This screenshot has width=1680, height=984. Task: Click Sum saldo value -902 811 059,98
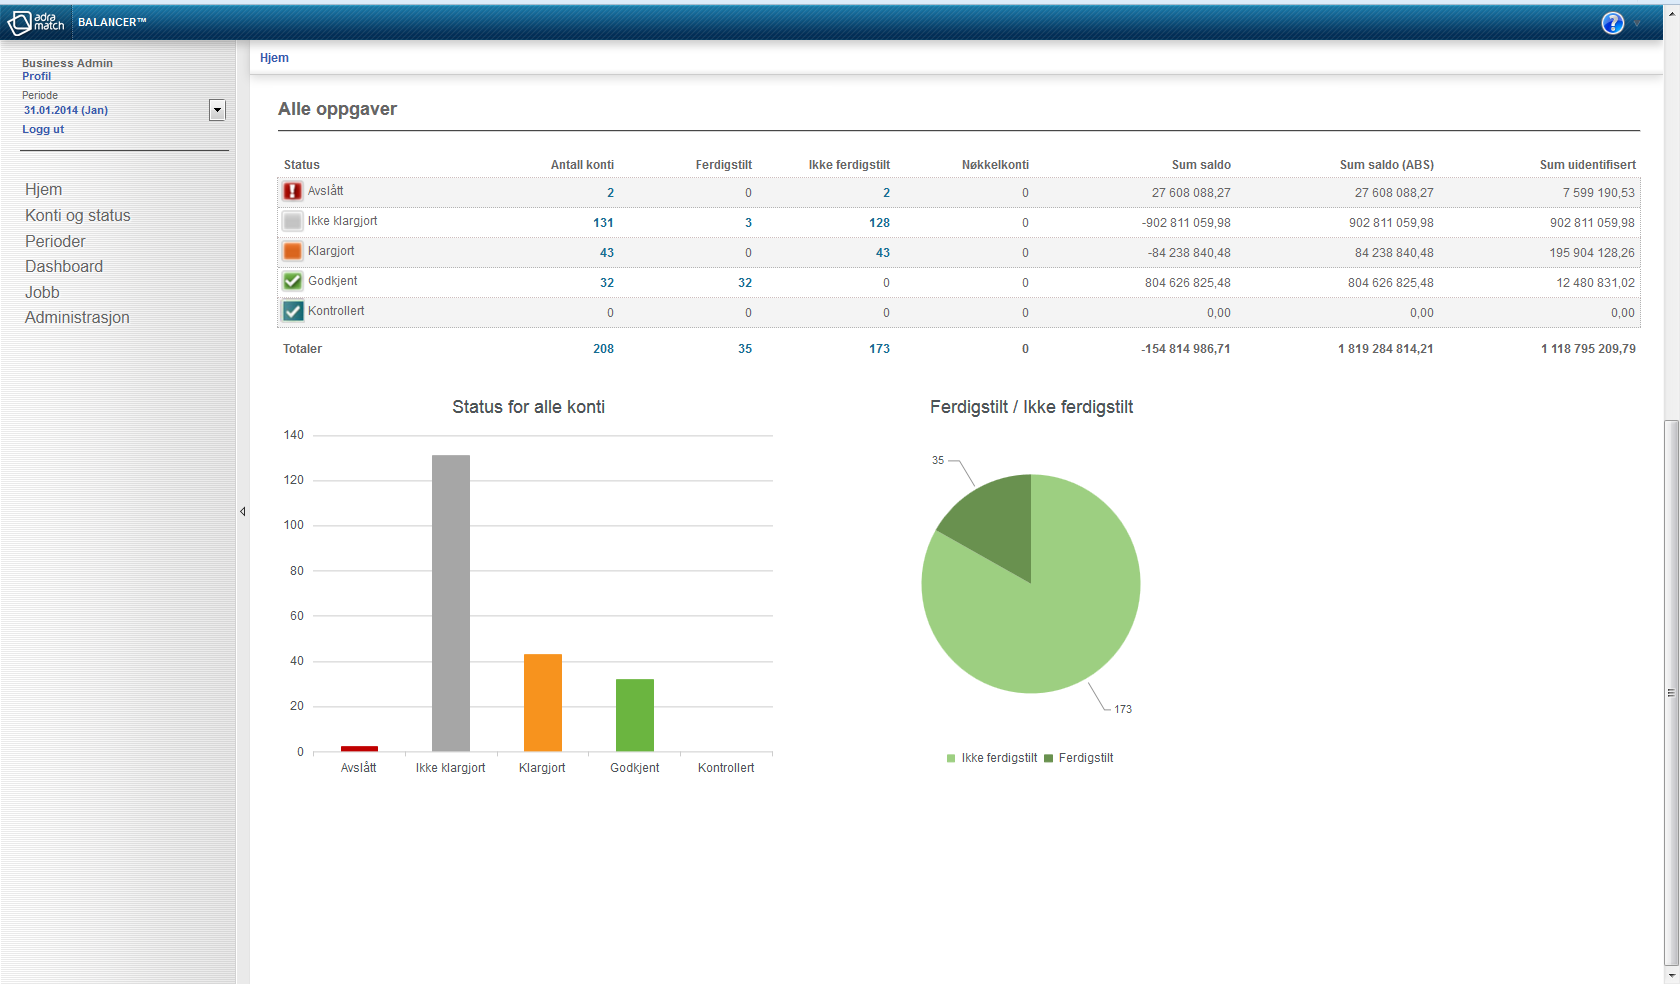(x=1186, y=223)
